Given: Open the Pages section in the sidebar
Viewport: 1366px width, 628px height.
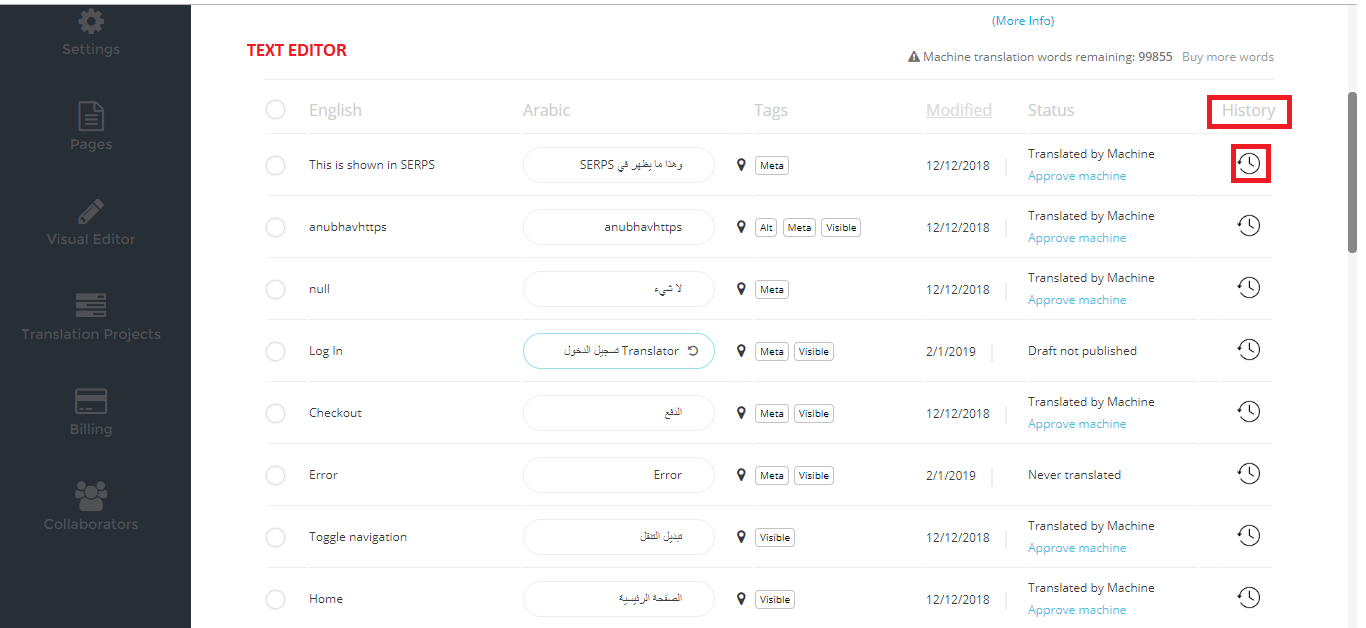Looking at the screenshot, I should click(91, 127).
